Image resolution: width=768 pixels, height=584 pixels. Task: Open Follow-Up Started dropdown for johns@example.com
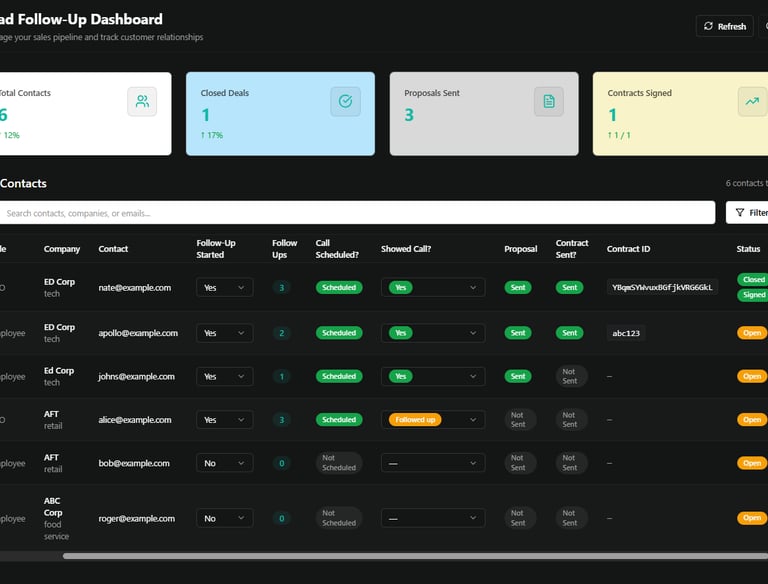pos(225,376)
